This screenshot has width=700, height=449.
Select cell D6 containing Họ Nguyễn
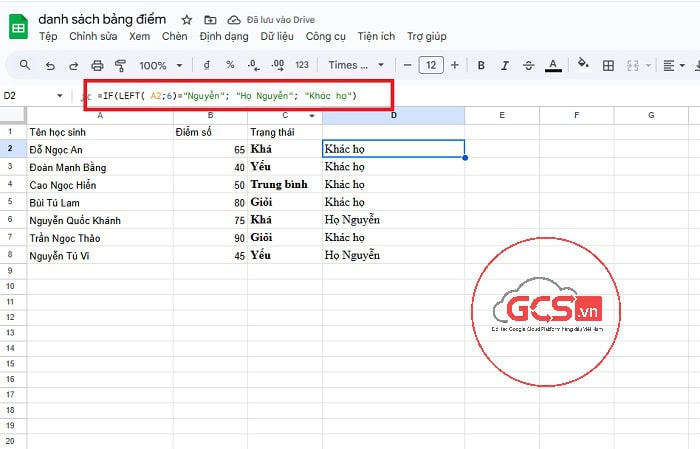[x=393, y=219]
